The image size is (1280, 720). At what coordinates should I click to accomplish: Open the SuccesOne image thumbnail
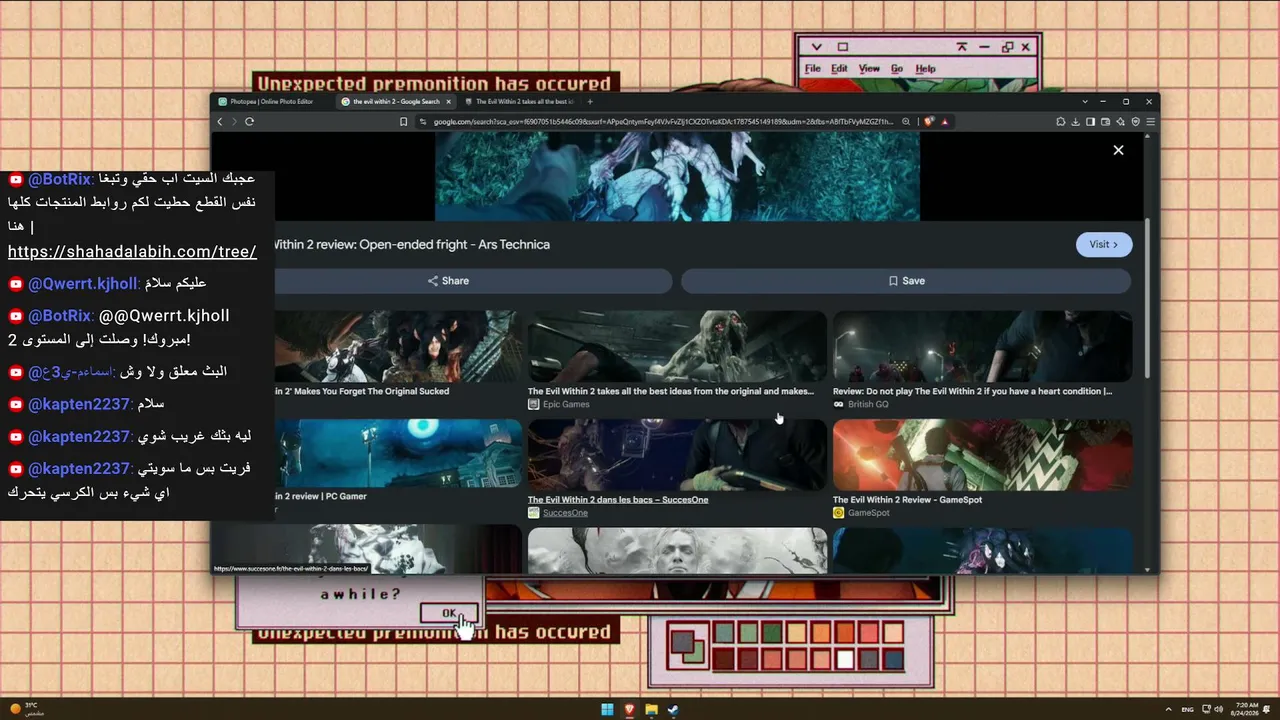pos(677,454)
